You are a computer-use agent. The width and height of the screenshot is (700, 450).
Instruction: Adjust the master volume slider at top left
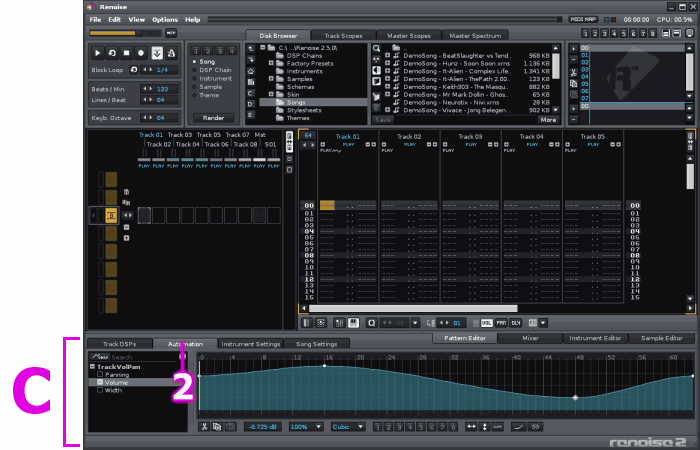tap(125, 33)
